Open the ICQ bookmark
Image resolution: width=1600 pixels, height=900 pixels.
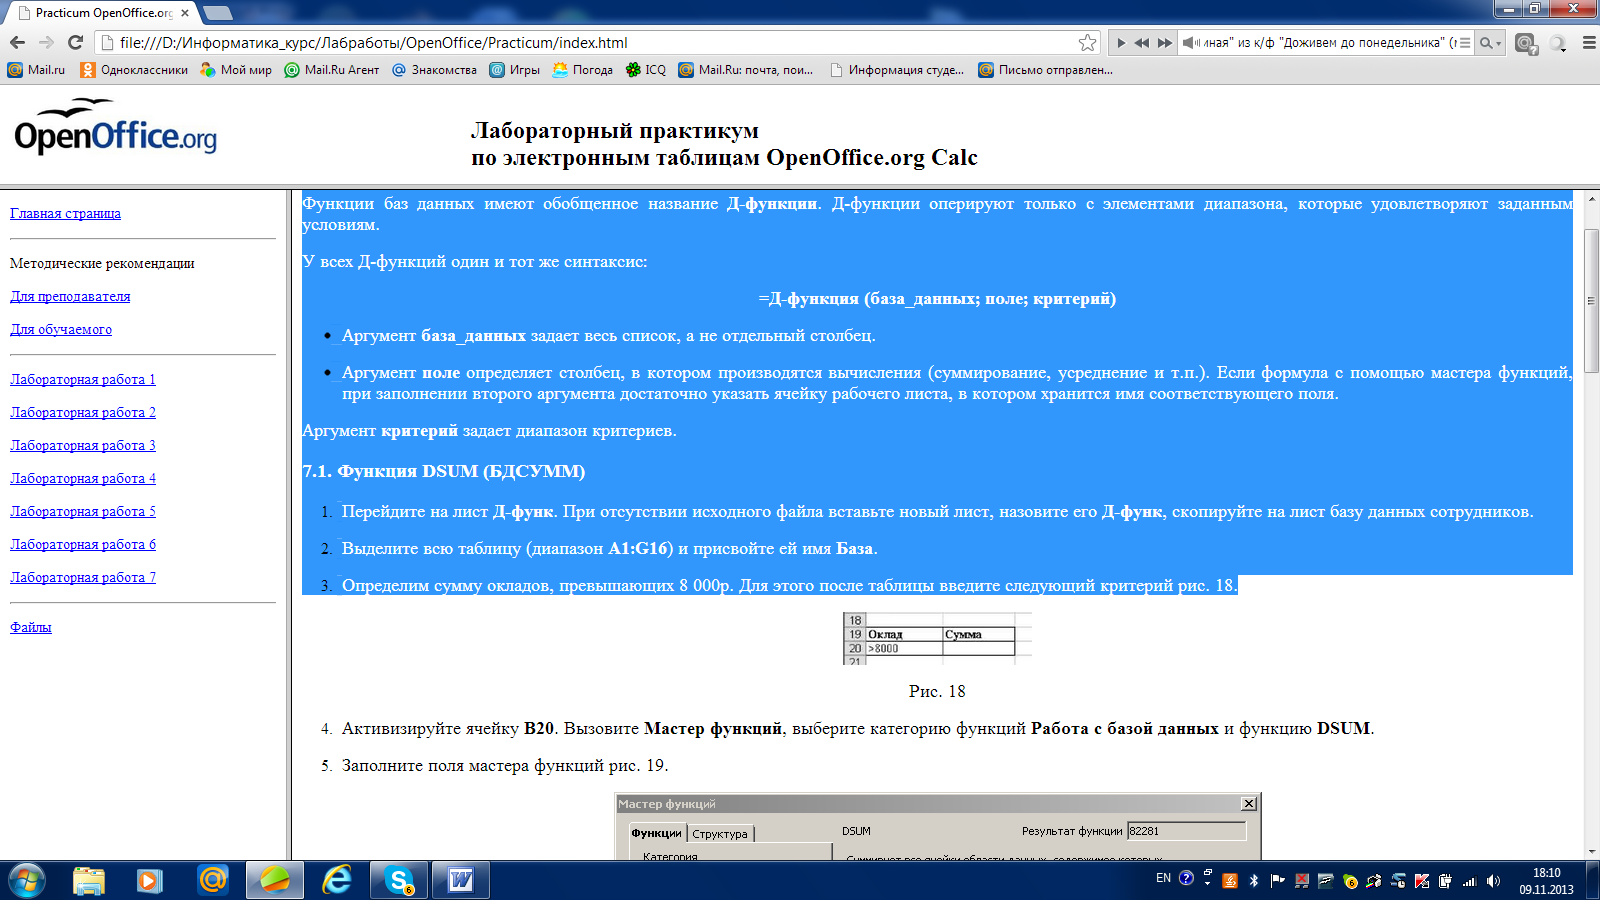coord(646,70)
